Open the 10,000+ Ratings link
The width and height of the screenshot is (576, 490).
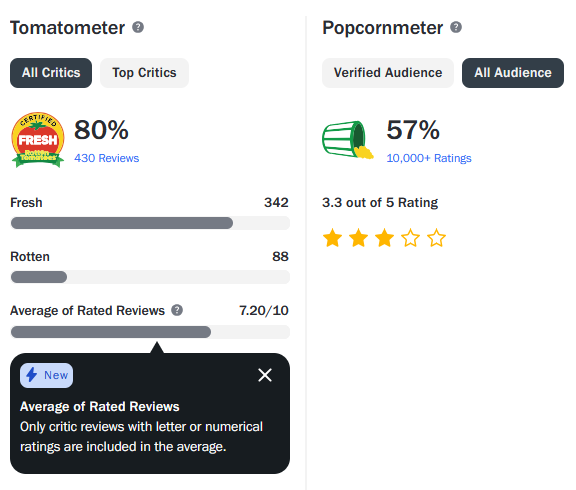[x=429, y=158]
